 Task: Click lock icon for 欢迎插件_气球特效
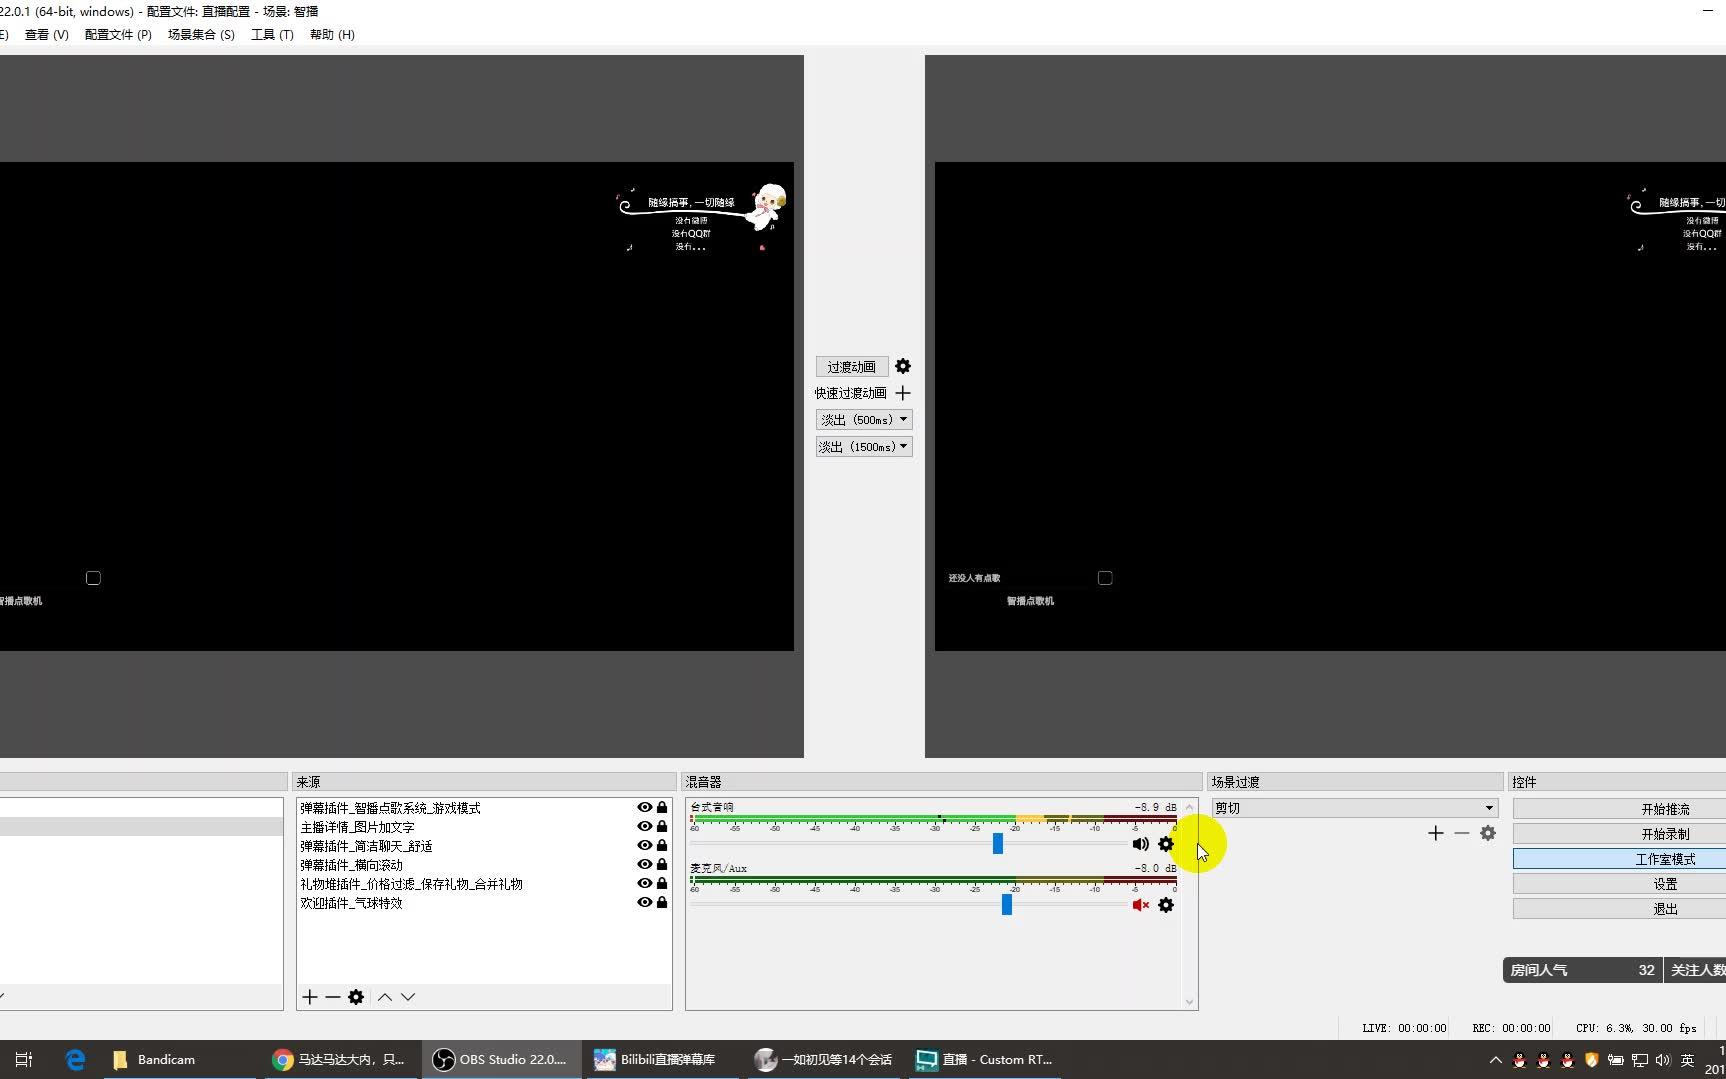tap(662, 903)
